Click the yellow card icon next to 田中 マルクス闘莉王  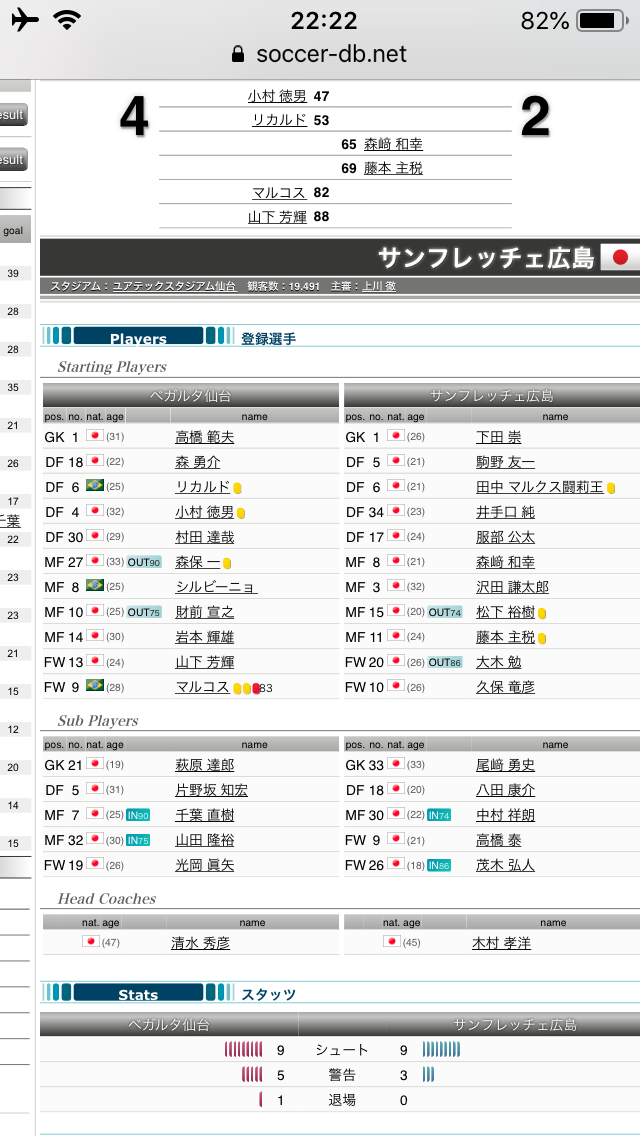(x=611, y=487)
